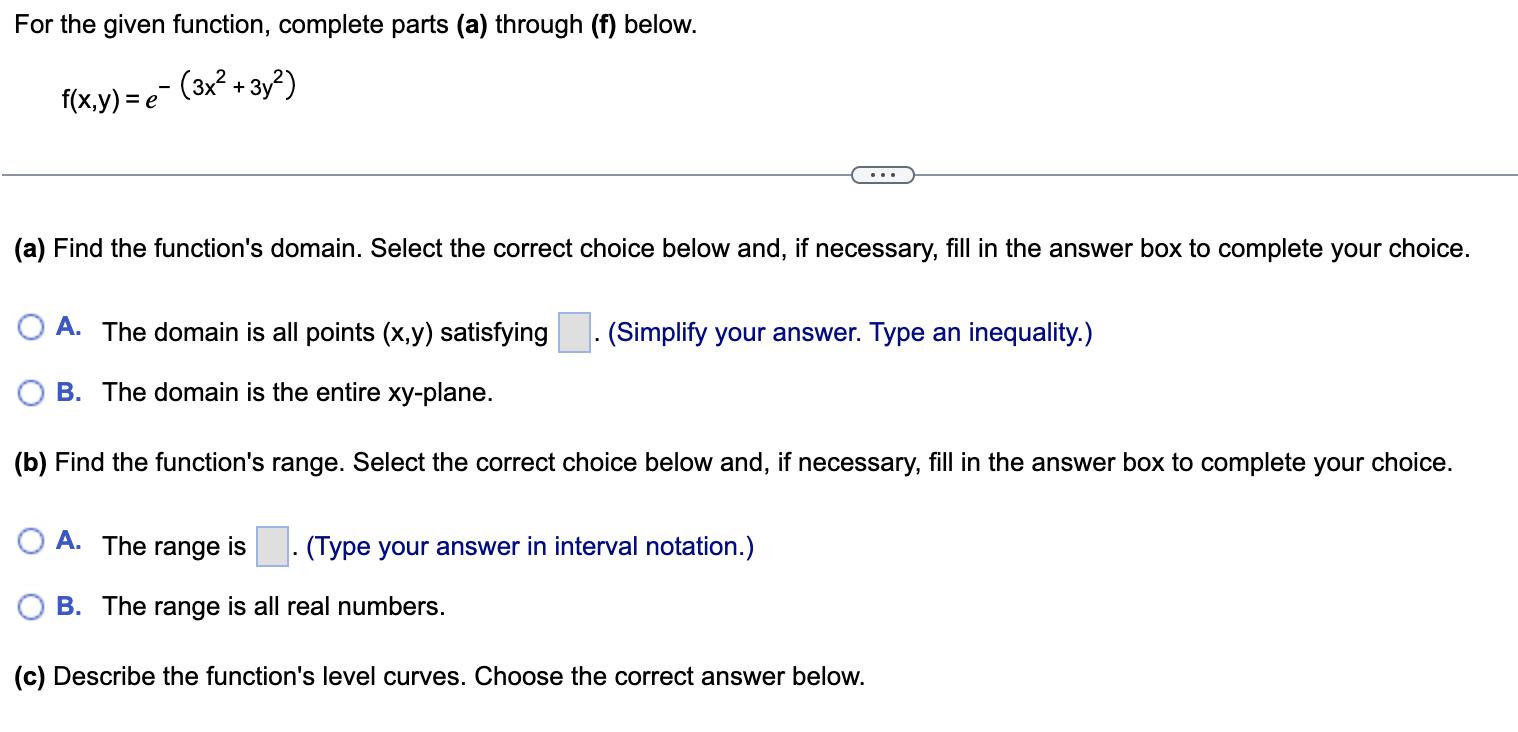The image size is (1518, 732).
Task: Click the part (b) range instruction text
Action: click(733, 462)
